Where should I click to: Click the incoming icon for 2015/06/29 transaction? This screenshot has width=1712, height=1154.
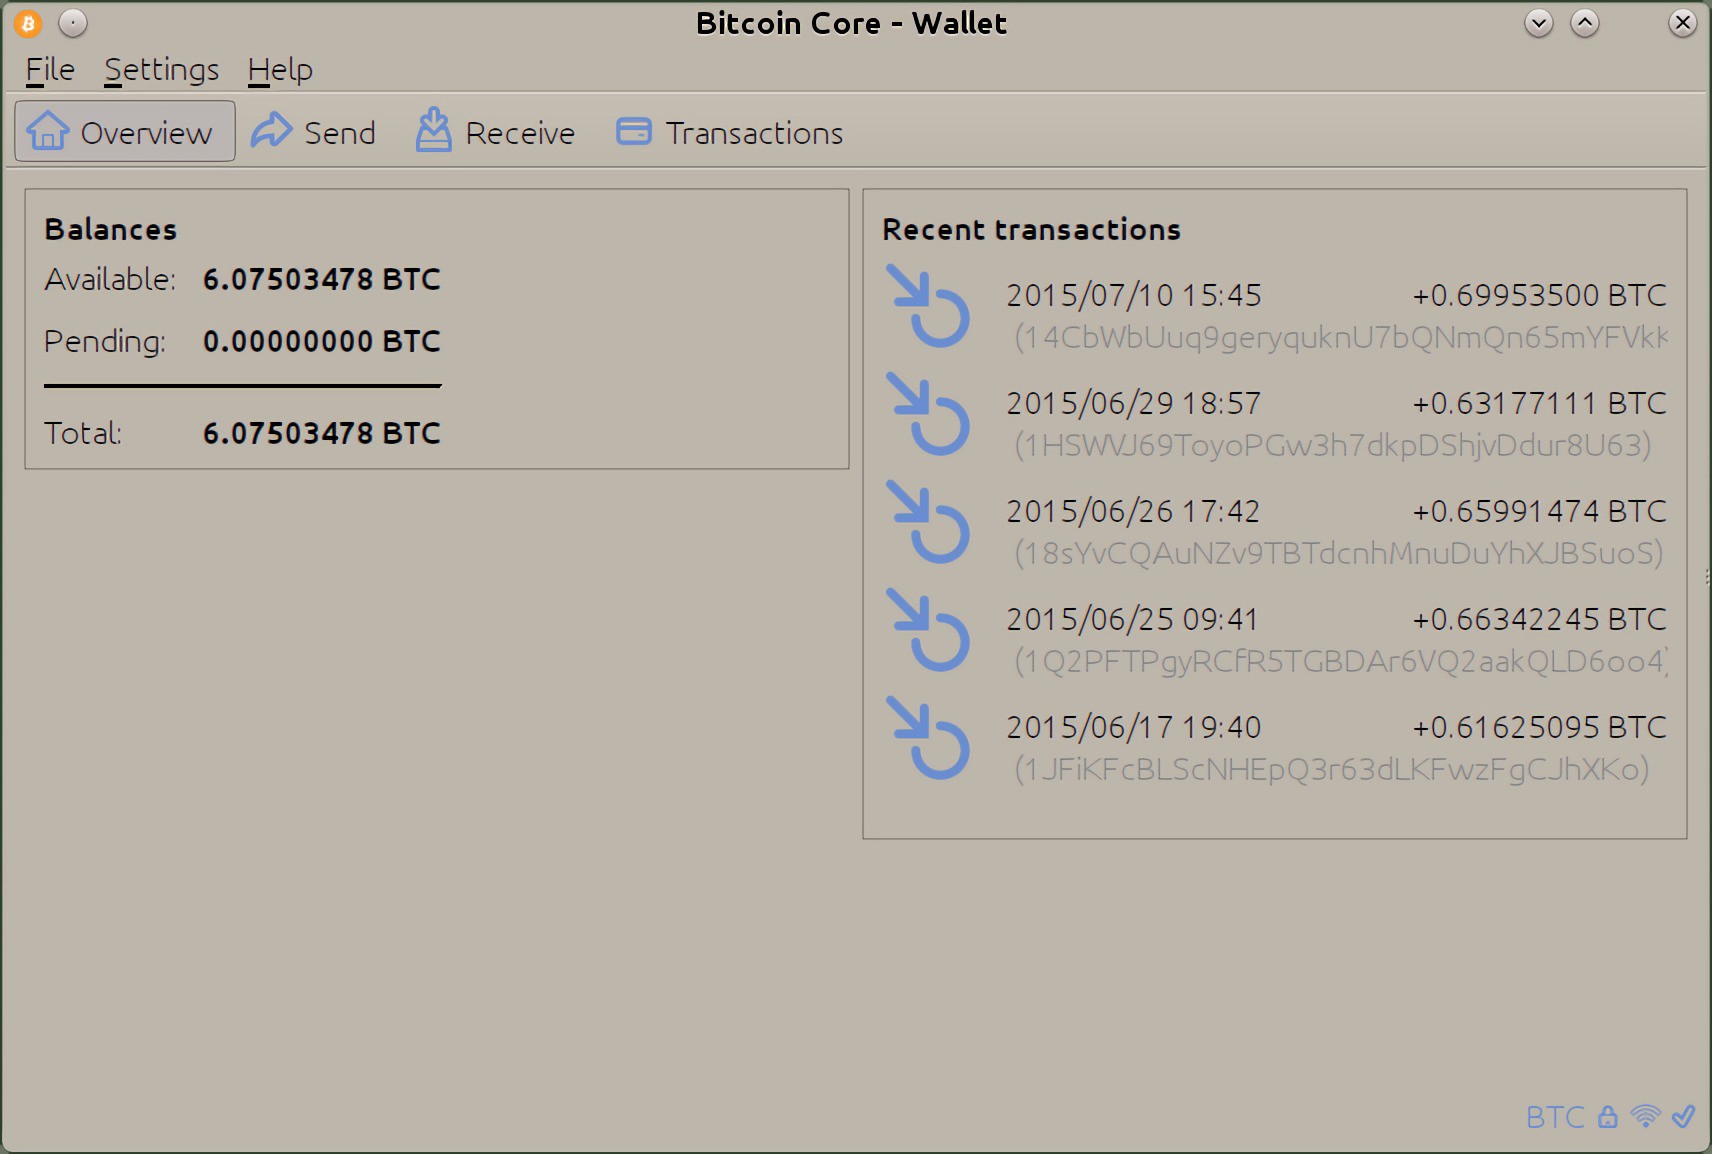[x=928, y=415]
